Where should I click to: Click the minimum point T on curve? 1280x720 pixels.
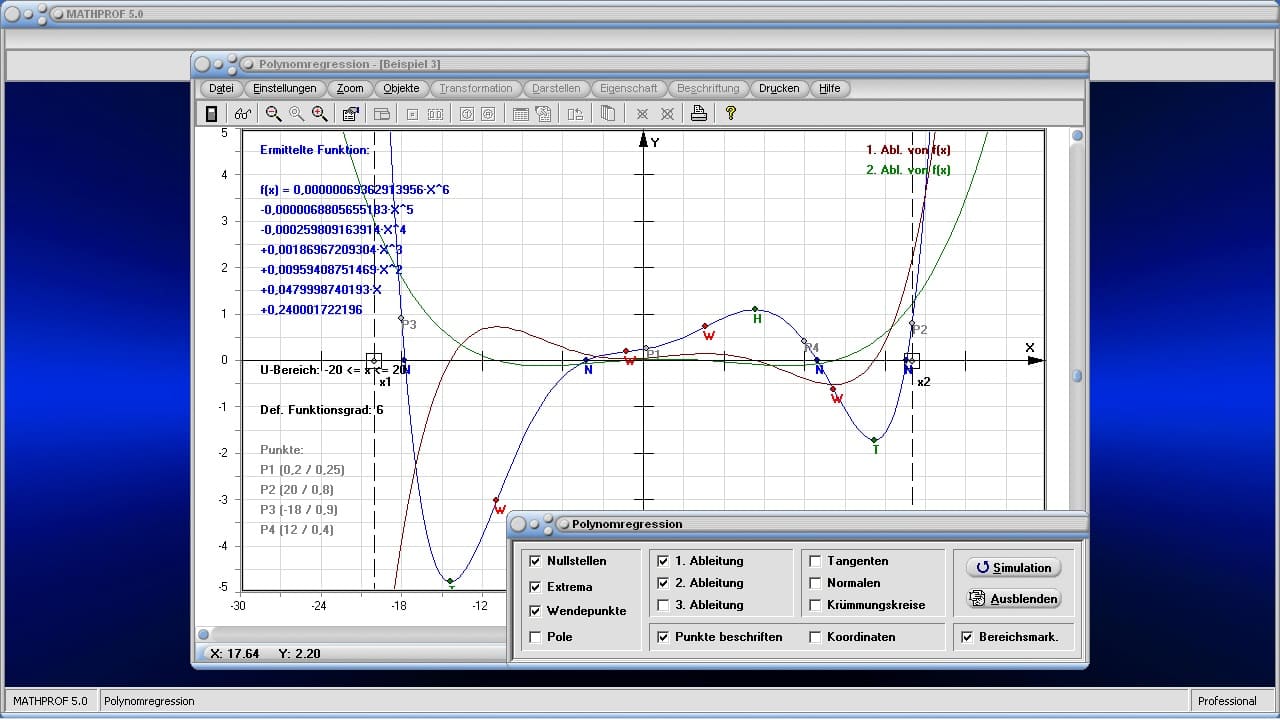coord(874,440)
